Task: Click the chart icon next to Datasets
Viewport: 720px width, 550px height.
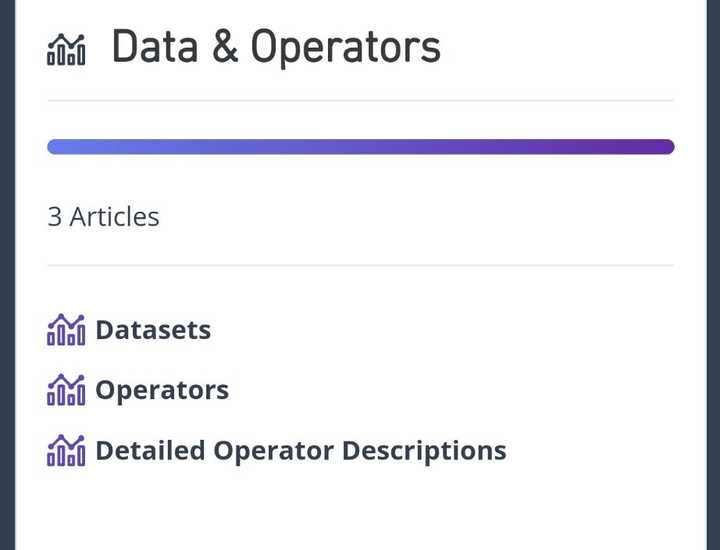Action: point(66,330)
